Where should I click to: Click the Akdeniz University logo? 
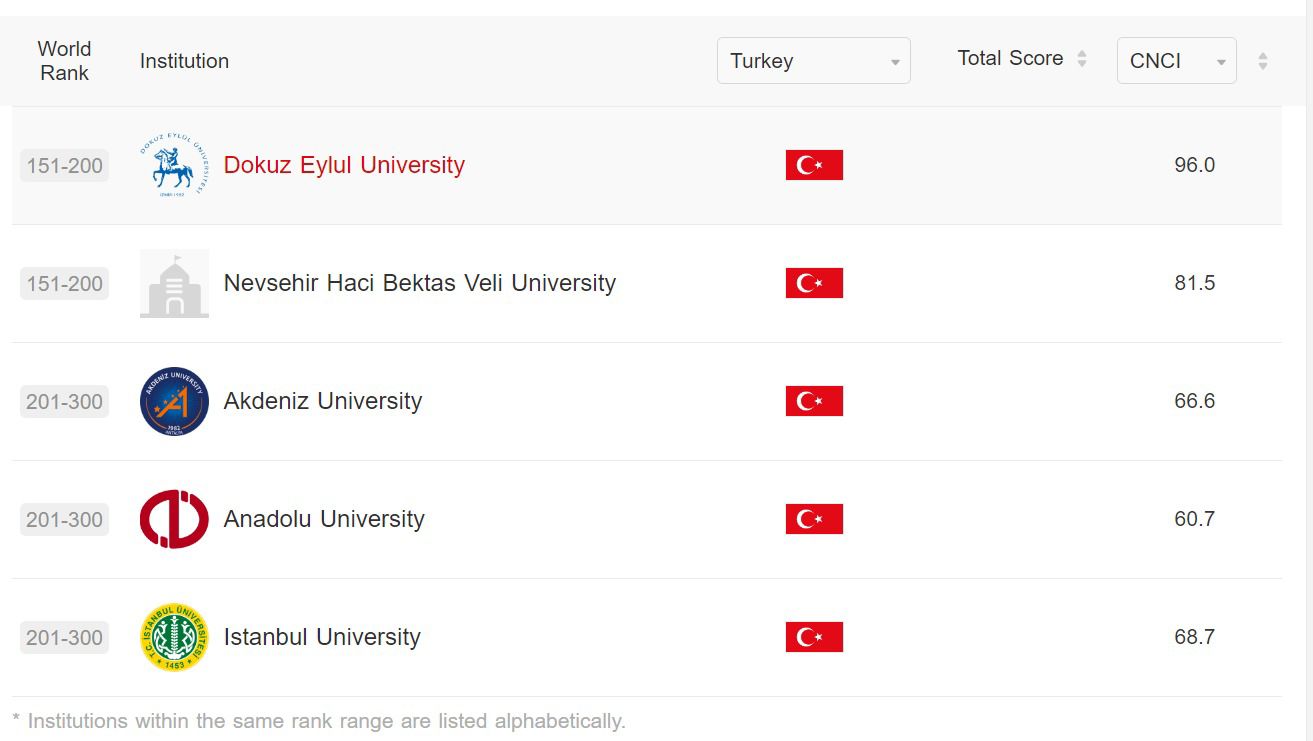tap(174, 401)
